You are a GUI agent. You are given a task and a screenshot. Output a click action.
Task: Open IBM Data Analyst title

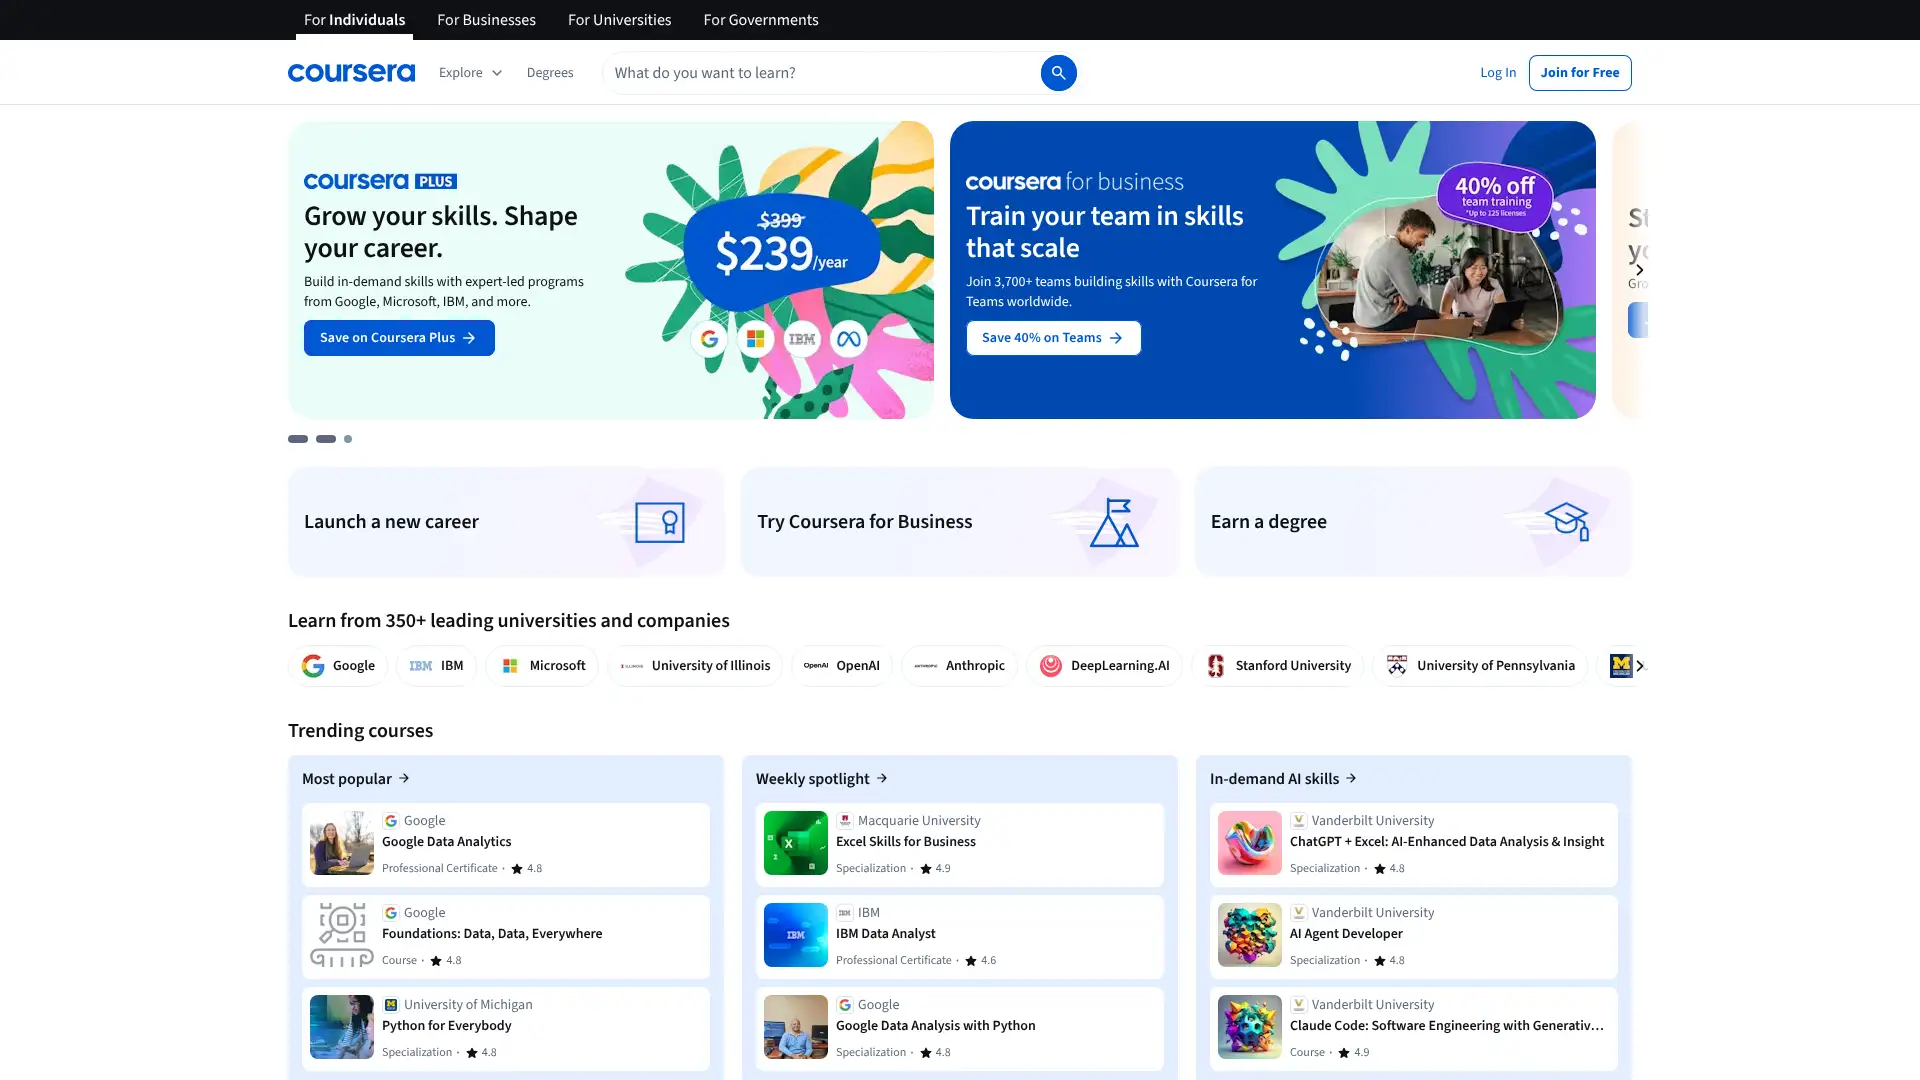pos(886,934)
